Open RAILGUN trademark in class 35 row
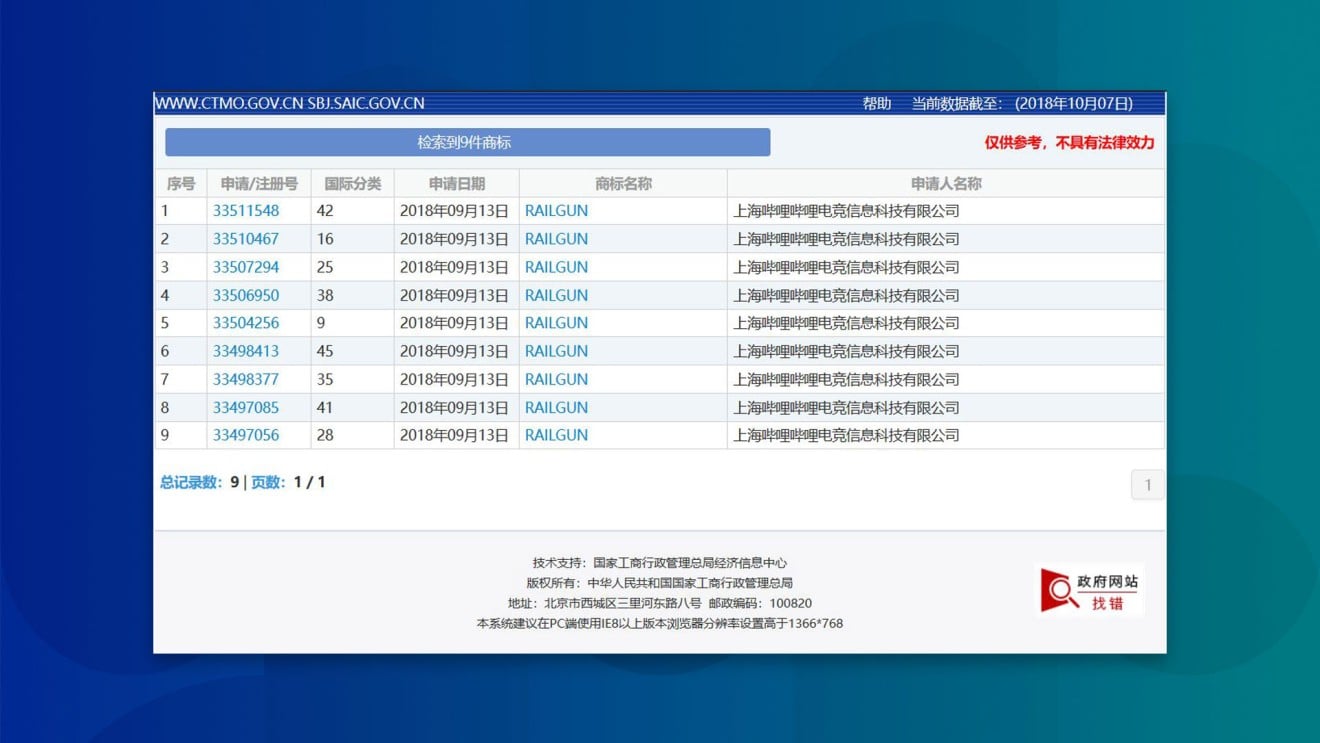Viewport: 1320px width, 743px height. [556, 379]
